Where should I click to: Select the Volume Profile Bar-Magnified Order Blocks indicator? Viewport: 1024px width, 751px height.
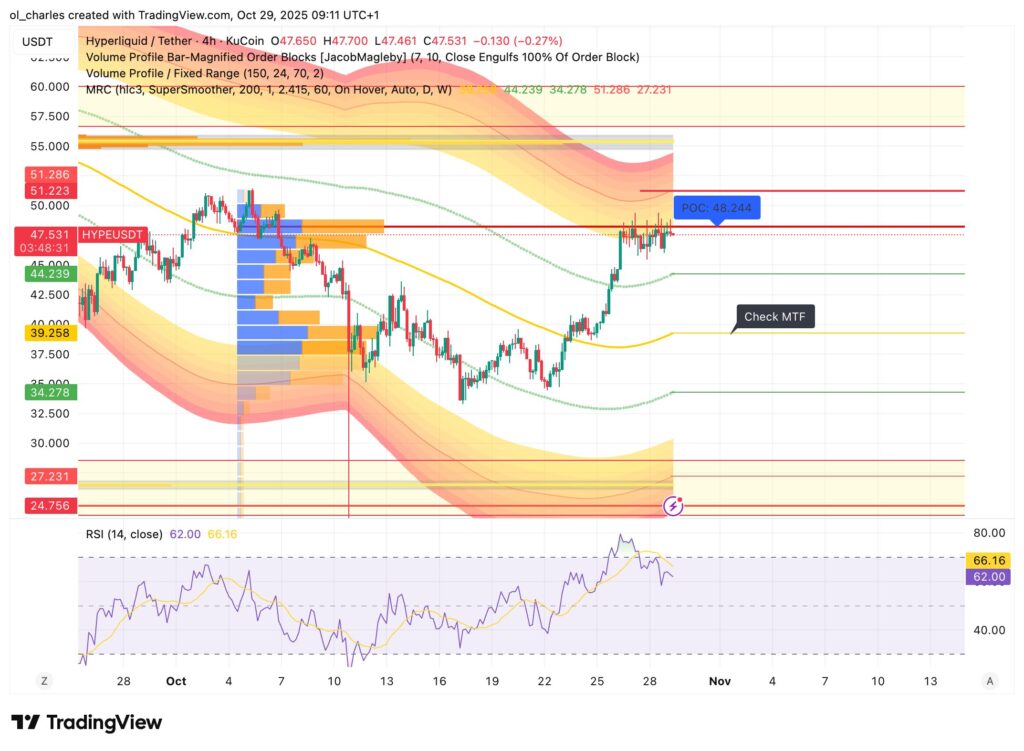[x=362, y=57]
